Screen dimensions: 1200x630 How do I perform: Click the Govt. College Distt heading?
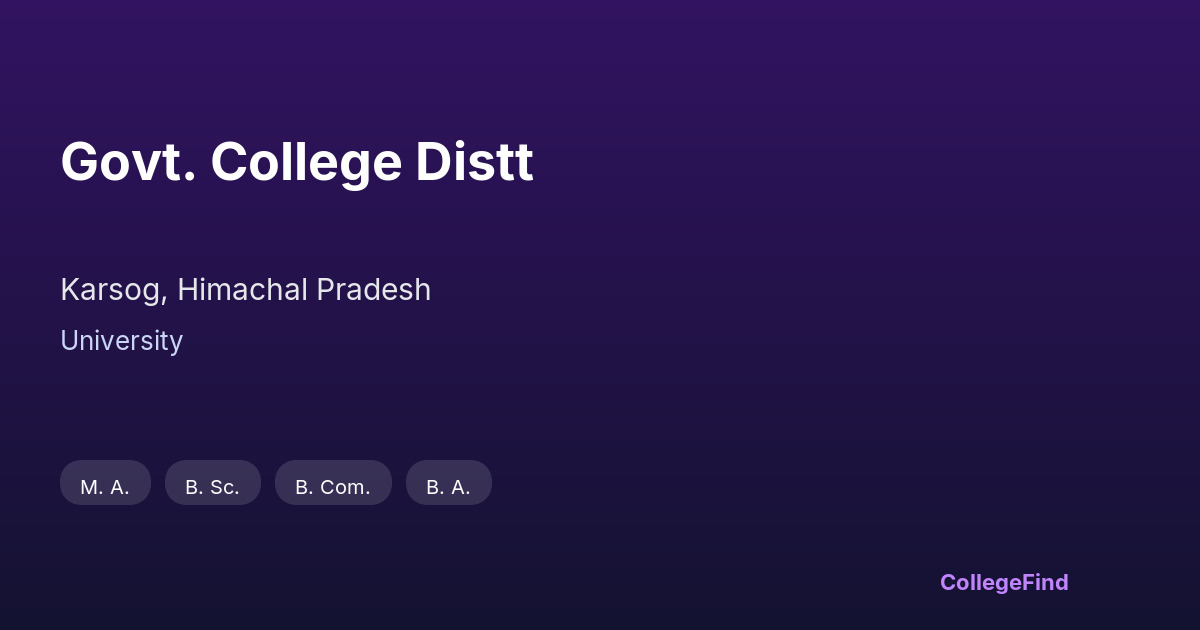tap(297, 162)
